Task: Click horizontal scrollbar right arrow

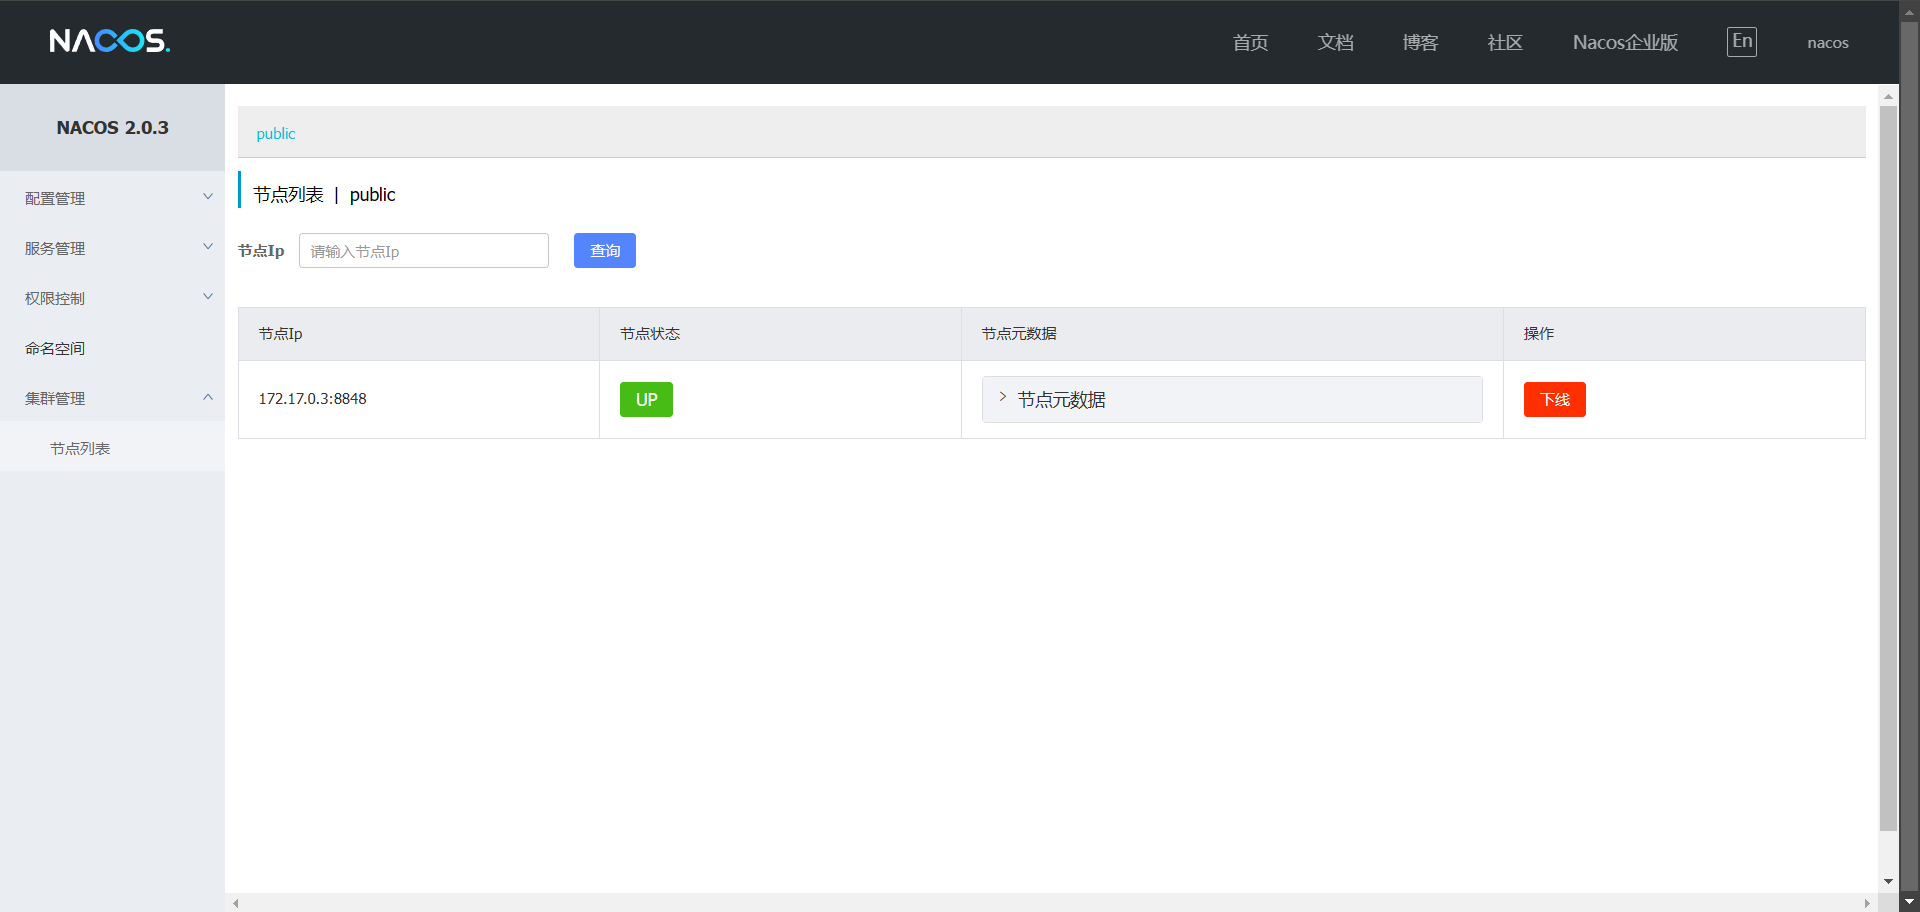Action: point(1866,903)
